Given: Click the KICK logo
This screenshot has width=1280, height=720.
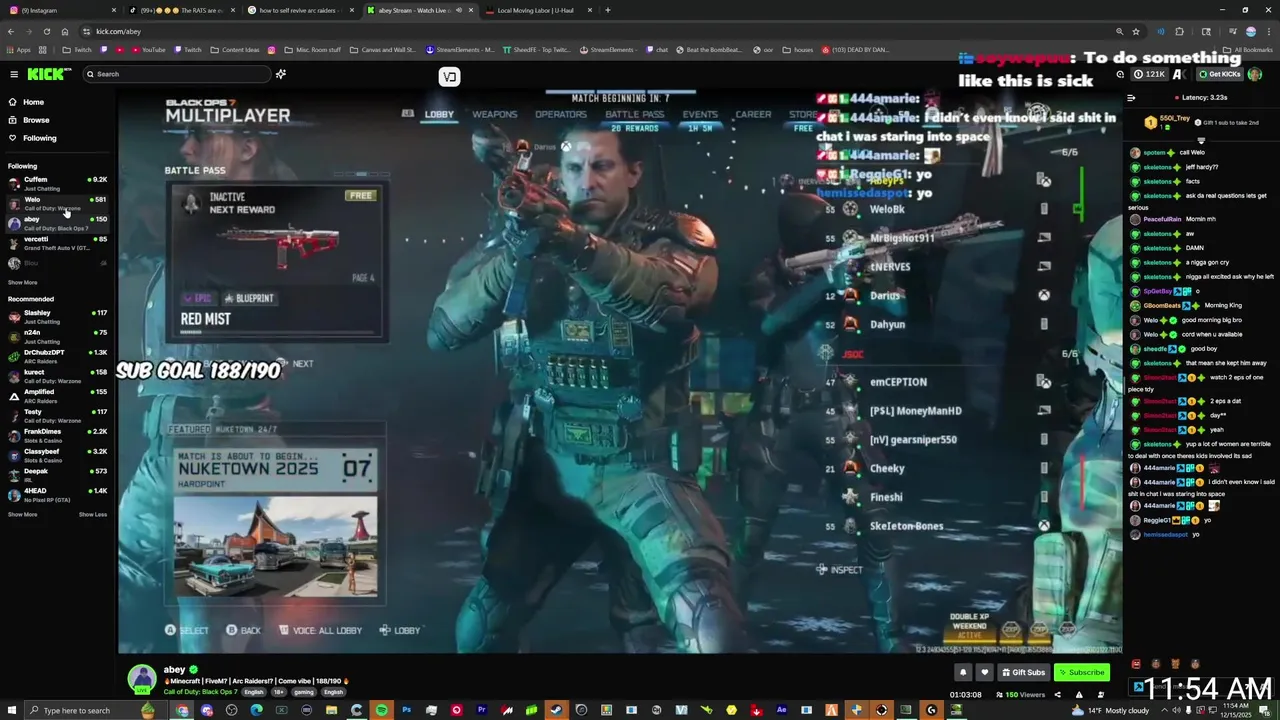Looking at the screenshot, I should pyautogui.click(x=49, y=74).
